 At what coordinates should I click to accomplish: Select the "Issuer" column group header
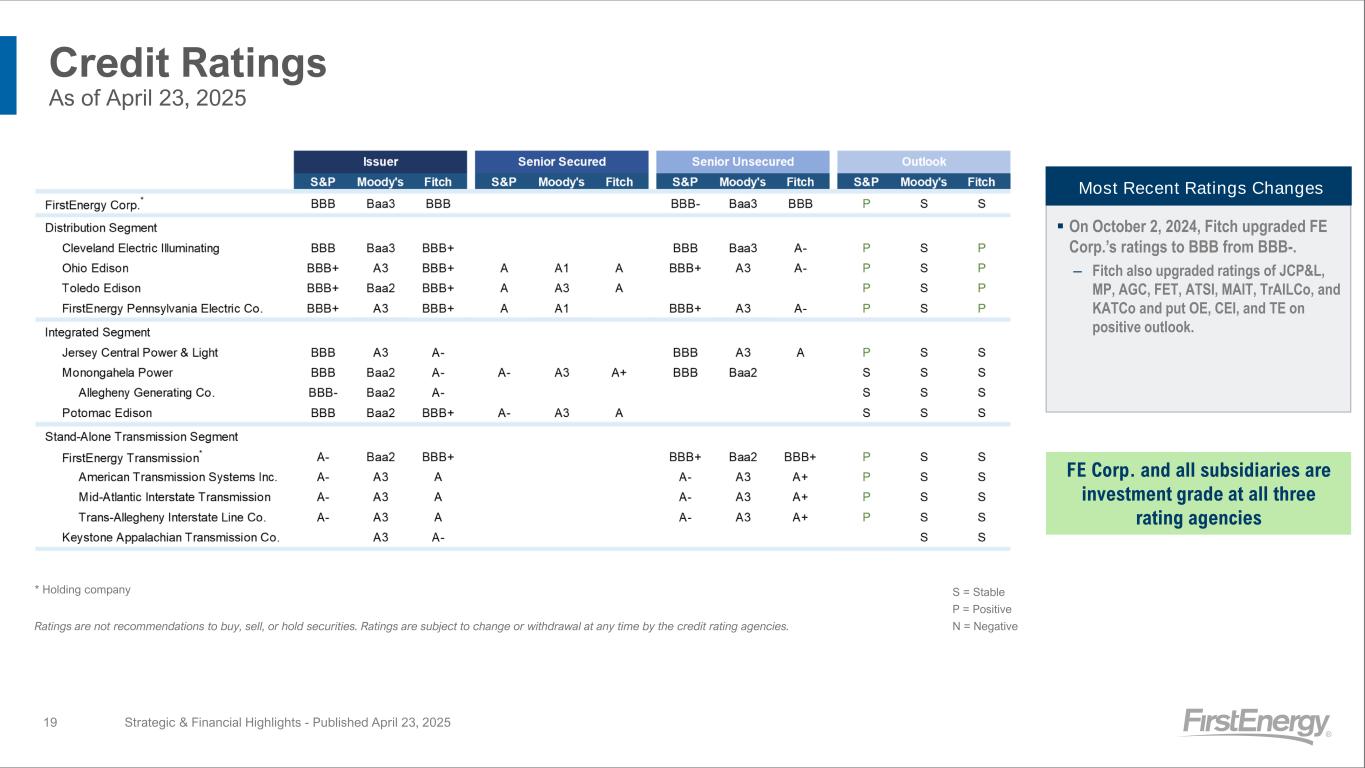point(380,161)
